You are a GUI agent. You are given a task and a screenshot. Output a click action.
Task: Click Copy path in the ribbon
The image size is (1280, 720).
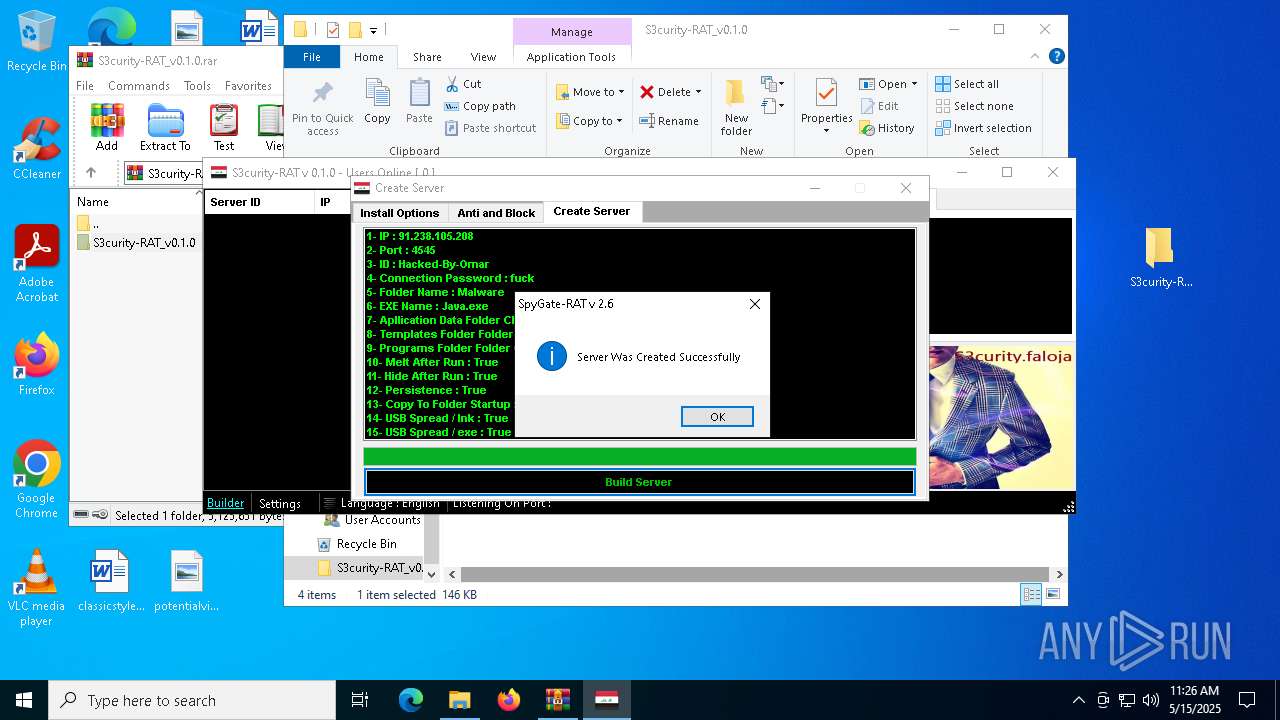(x=480, y=106)
